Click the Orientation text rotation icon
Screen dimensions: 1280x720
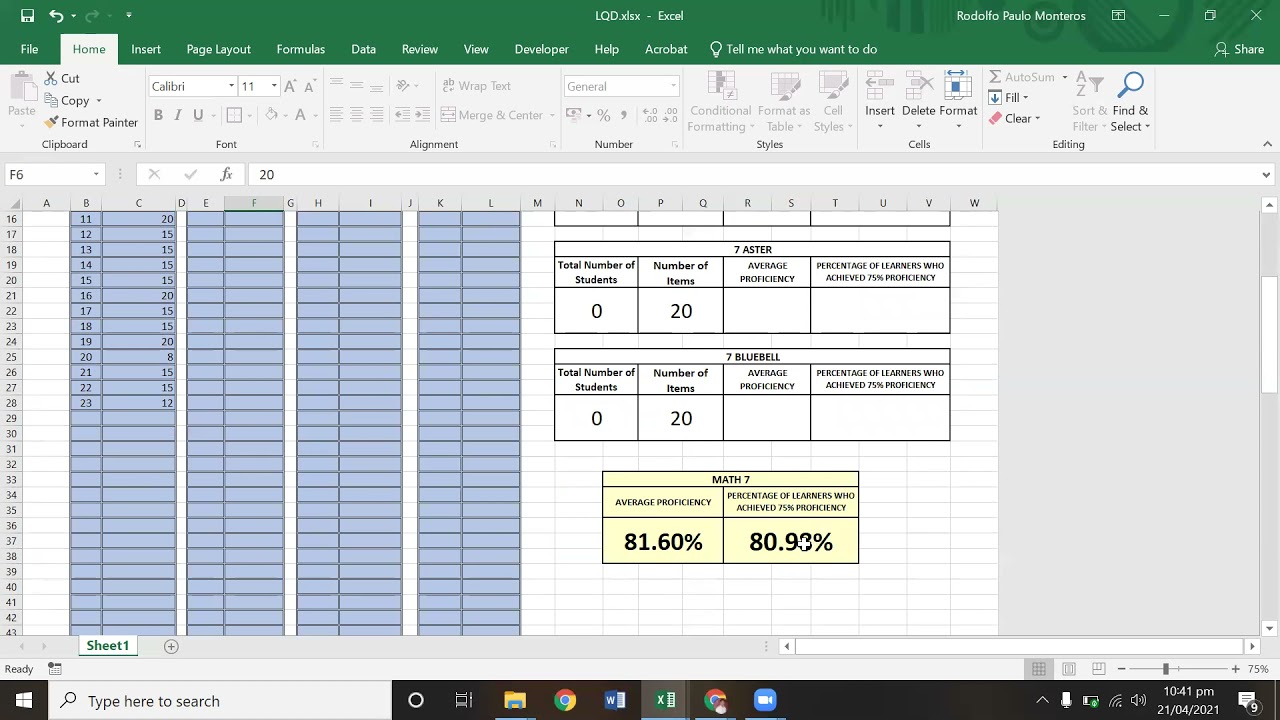click(403, 86)
